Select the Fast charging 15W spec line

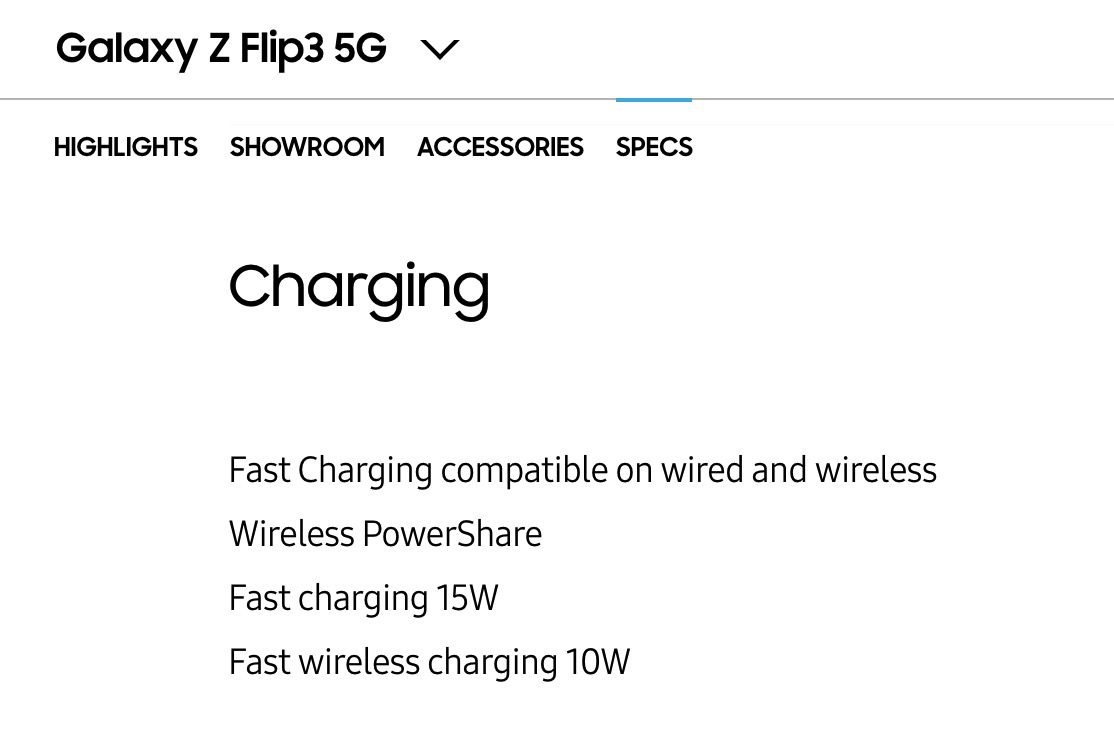(x=364, y=598)
